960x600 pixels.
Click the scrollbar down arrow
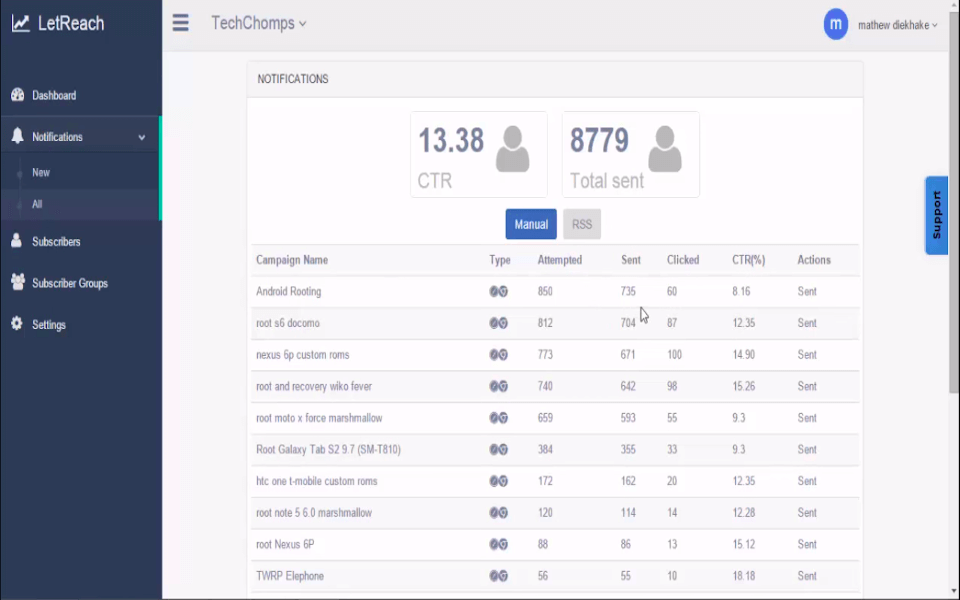(954, 591)
